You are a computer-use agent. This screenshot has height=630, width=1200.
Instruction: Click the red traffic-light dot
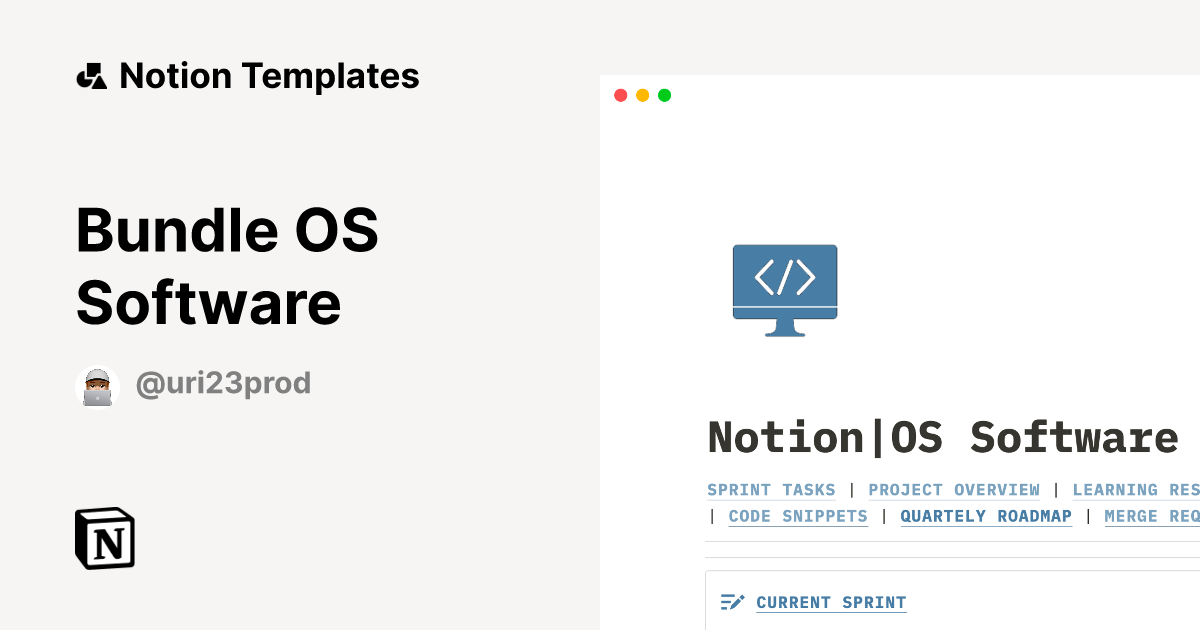[x=621, y=95]
